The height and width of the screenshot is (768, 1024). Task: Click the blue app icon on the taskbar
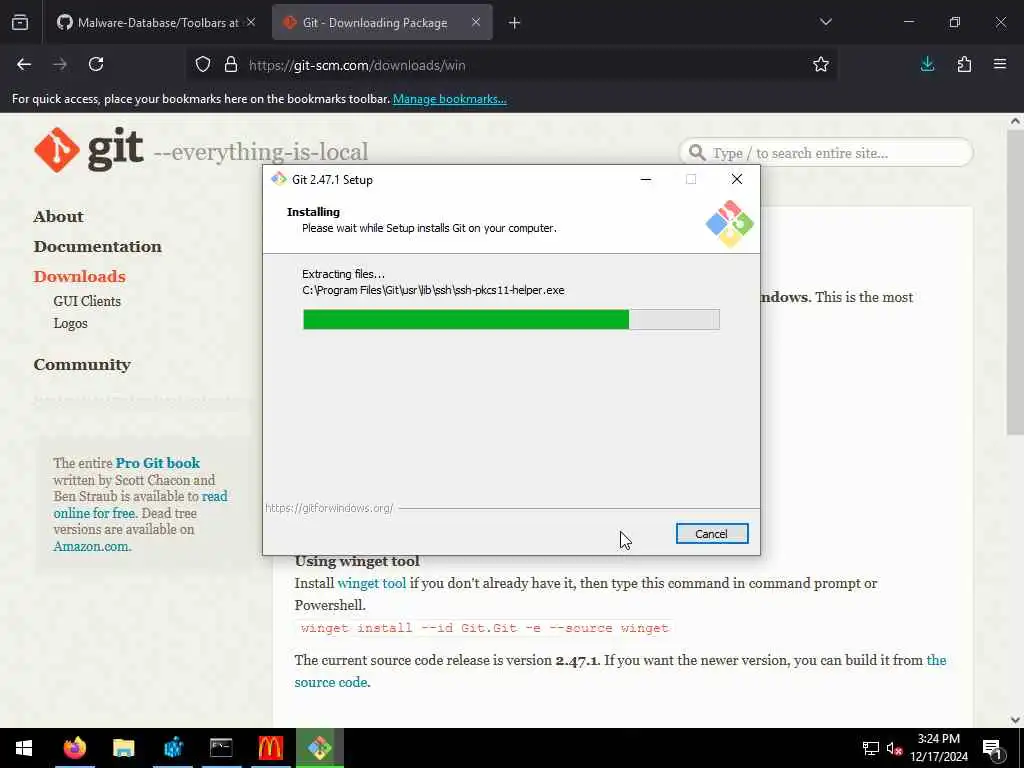coord(173,748)
